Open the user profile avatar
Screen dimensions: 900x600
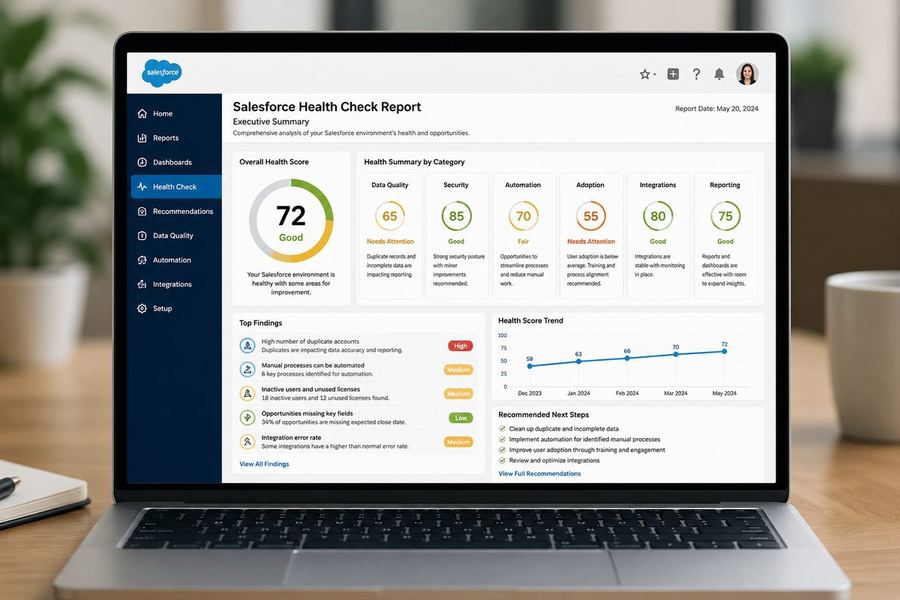point(747,73)
